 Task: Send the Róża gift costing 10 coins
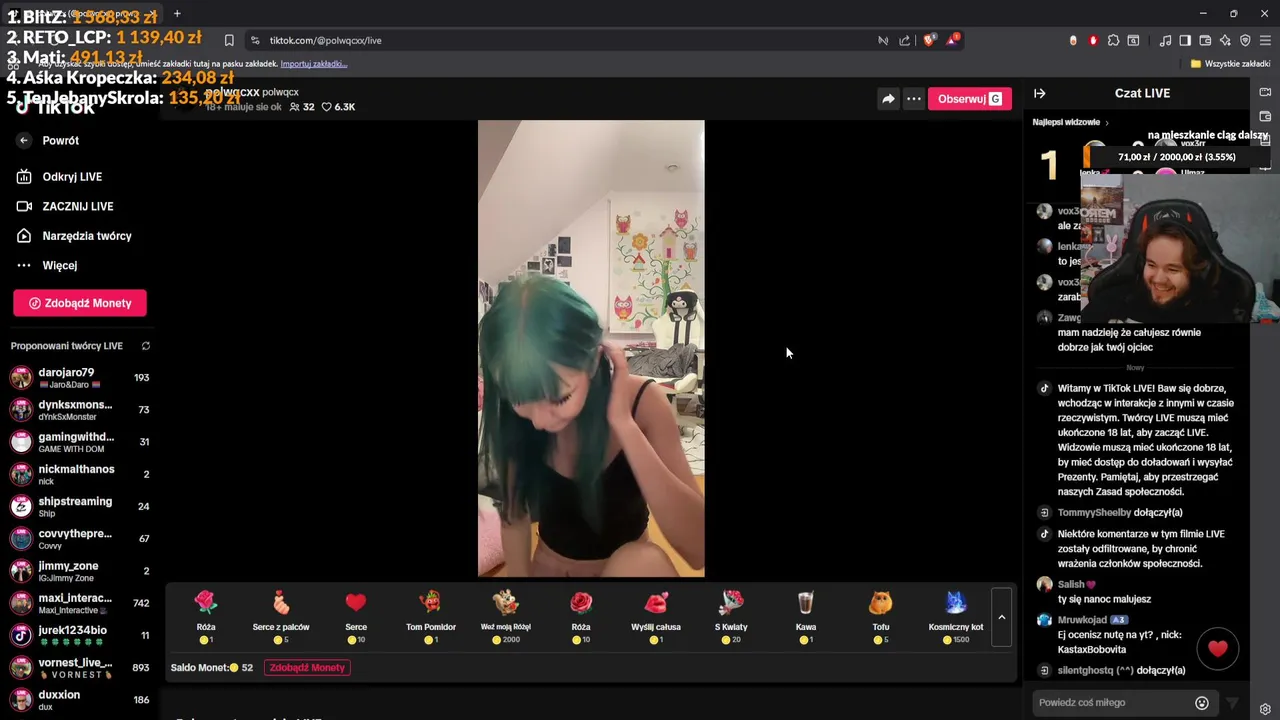pos(581,616)
